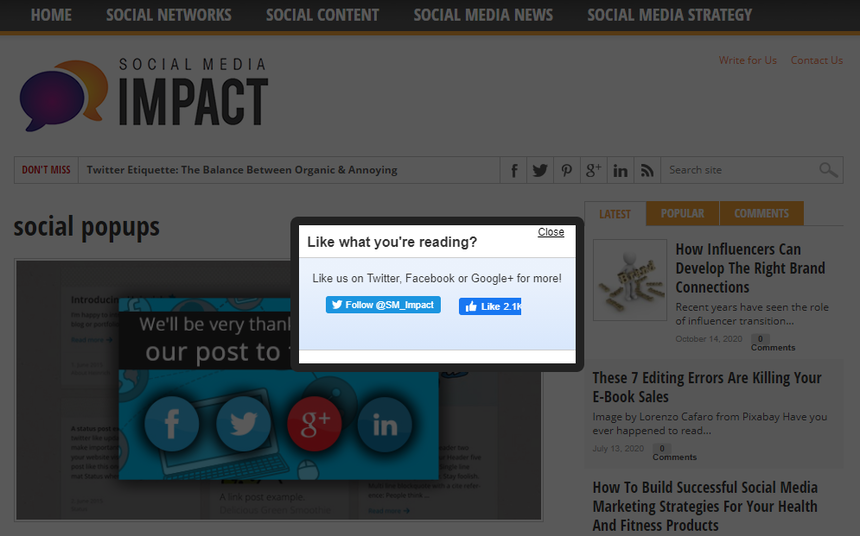Image resolution: width=860 pixels, height=536 pixels.
Task: Click the Facebook icon in header bar
Action: pos(514,170)
